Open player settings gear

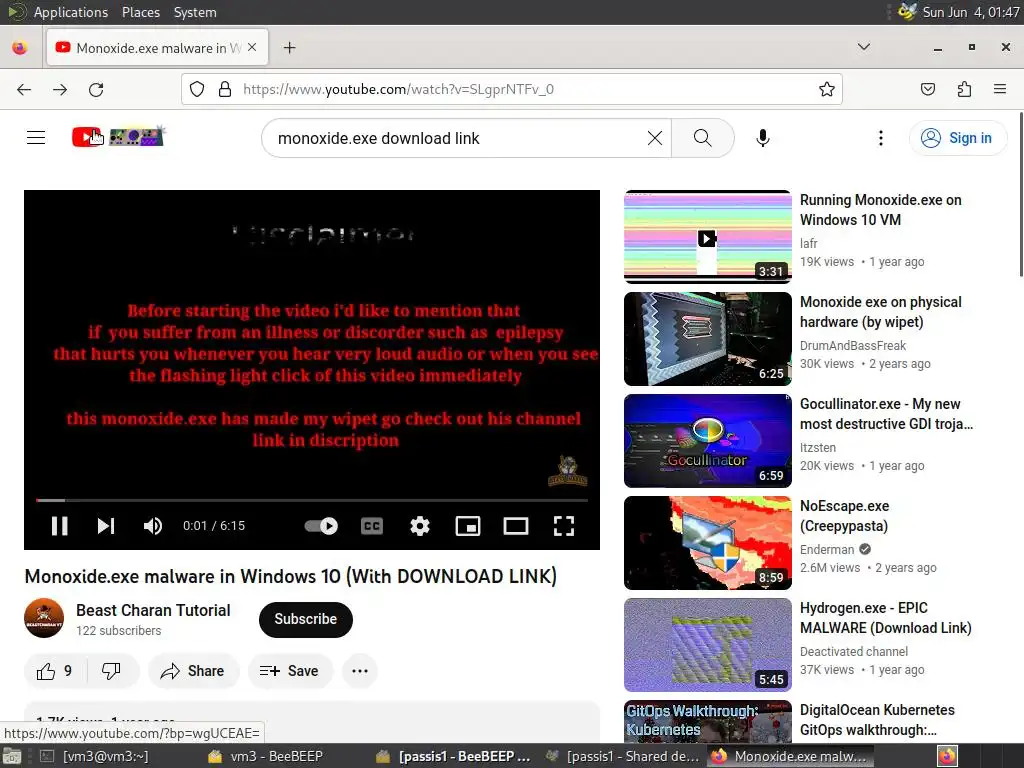pos(420,526)
